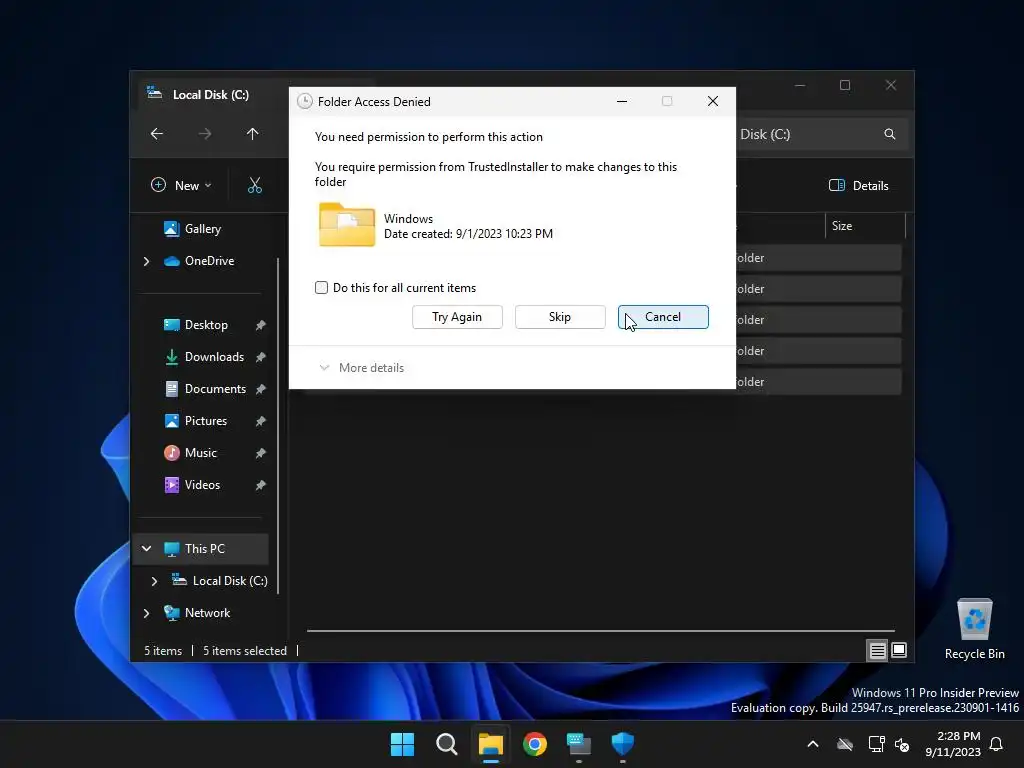Show hidden system tray icons
This screenshot has width=1024, height=768.
click(x=813, y=744)
